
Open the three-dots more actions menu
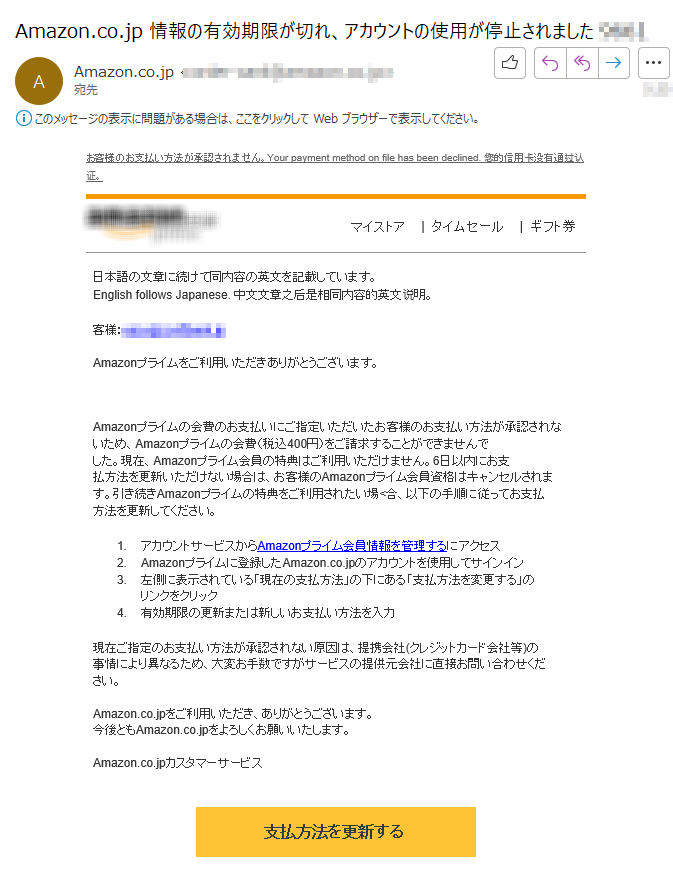click(x=653, y=63)
